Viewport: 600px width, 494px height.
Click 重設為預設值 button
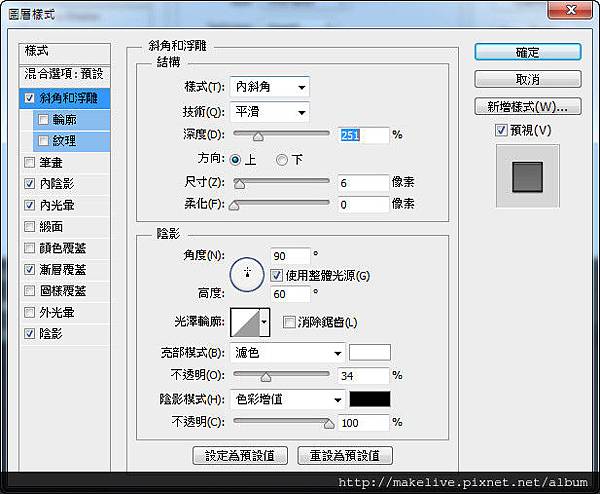pos(345,455)
